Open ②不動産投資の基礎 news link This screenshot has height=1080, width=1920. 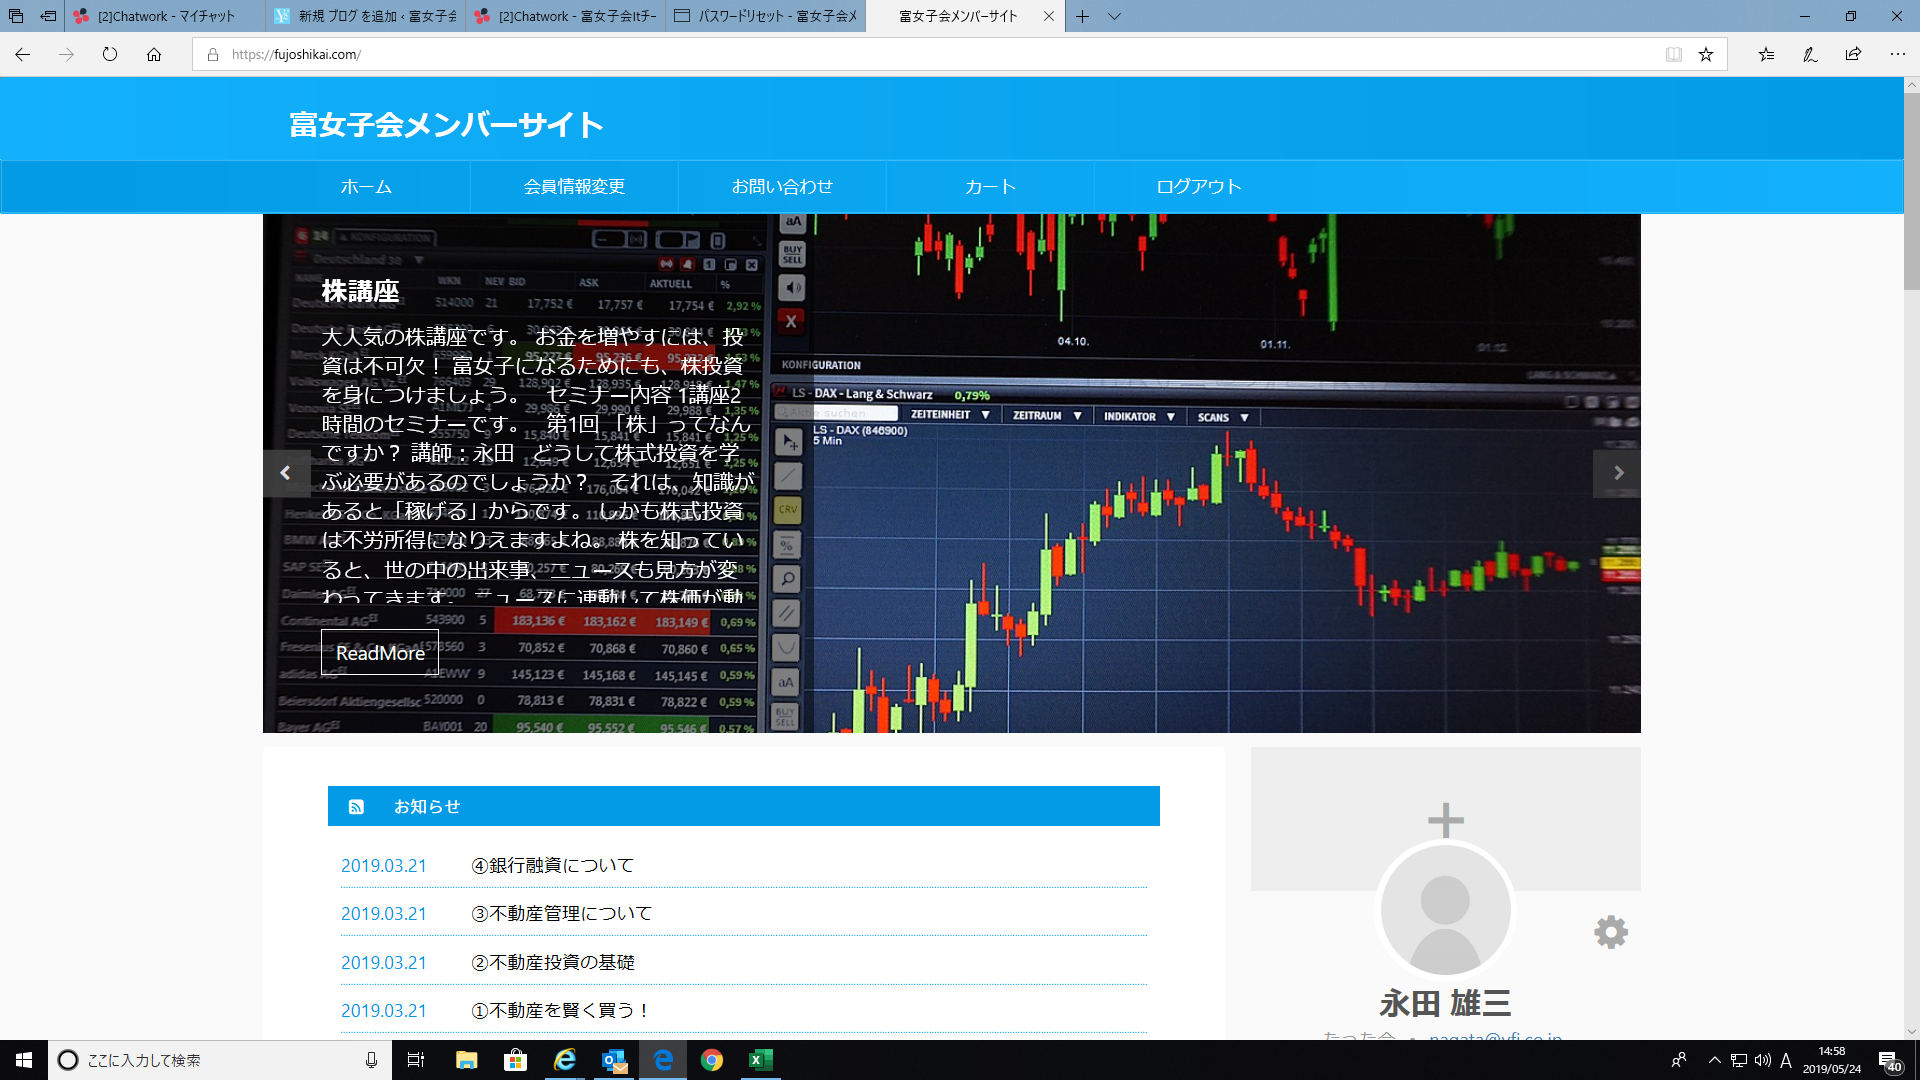[x=552, y=962]
